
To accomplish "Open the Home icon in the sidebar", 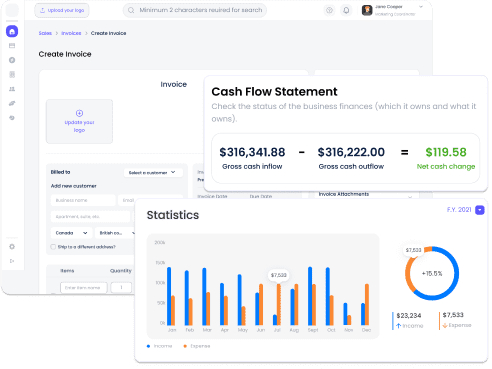I will [x=12, y=31].
